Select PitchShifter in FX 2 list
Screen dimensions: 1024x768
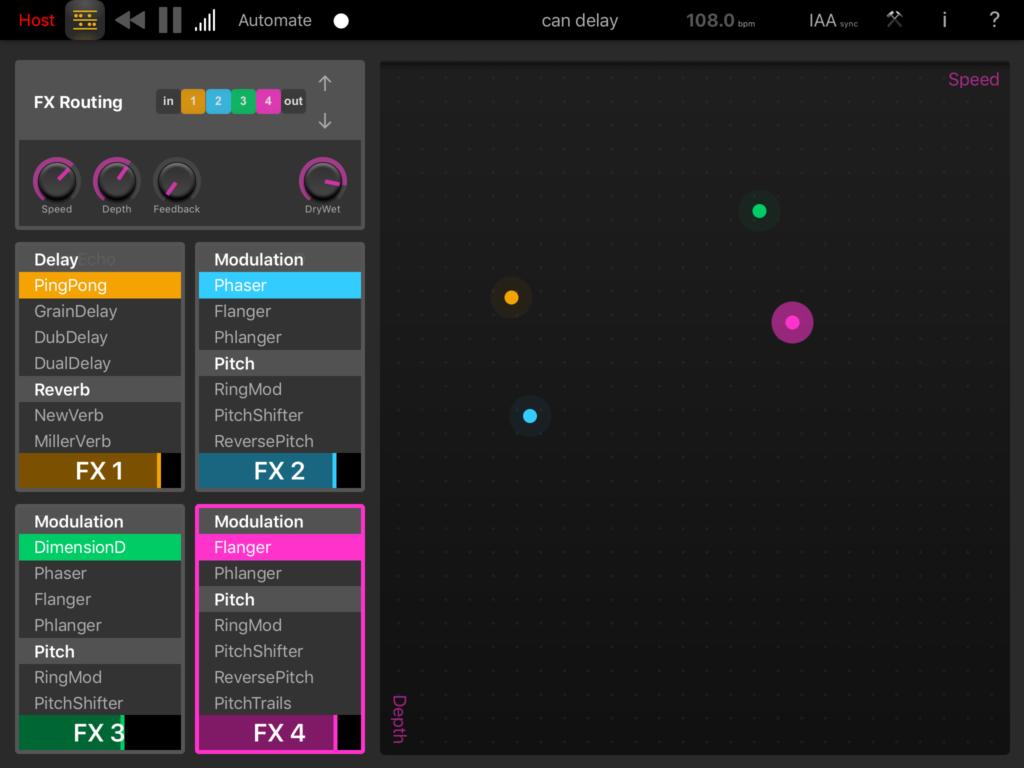[x=280, y=415]
